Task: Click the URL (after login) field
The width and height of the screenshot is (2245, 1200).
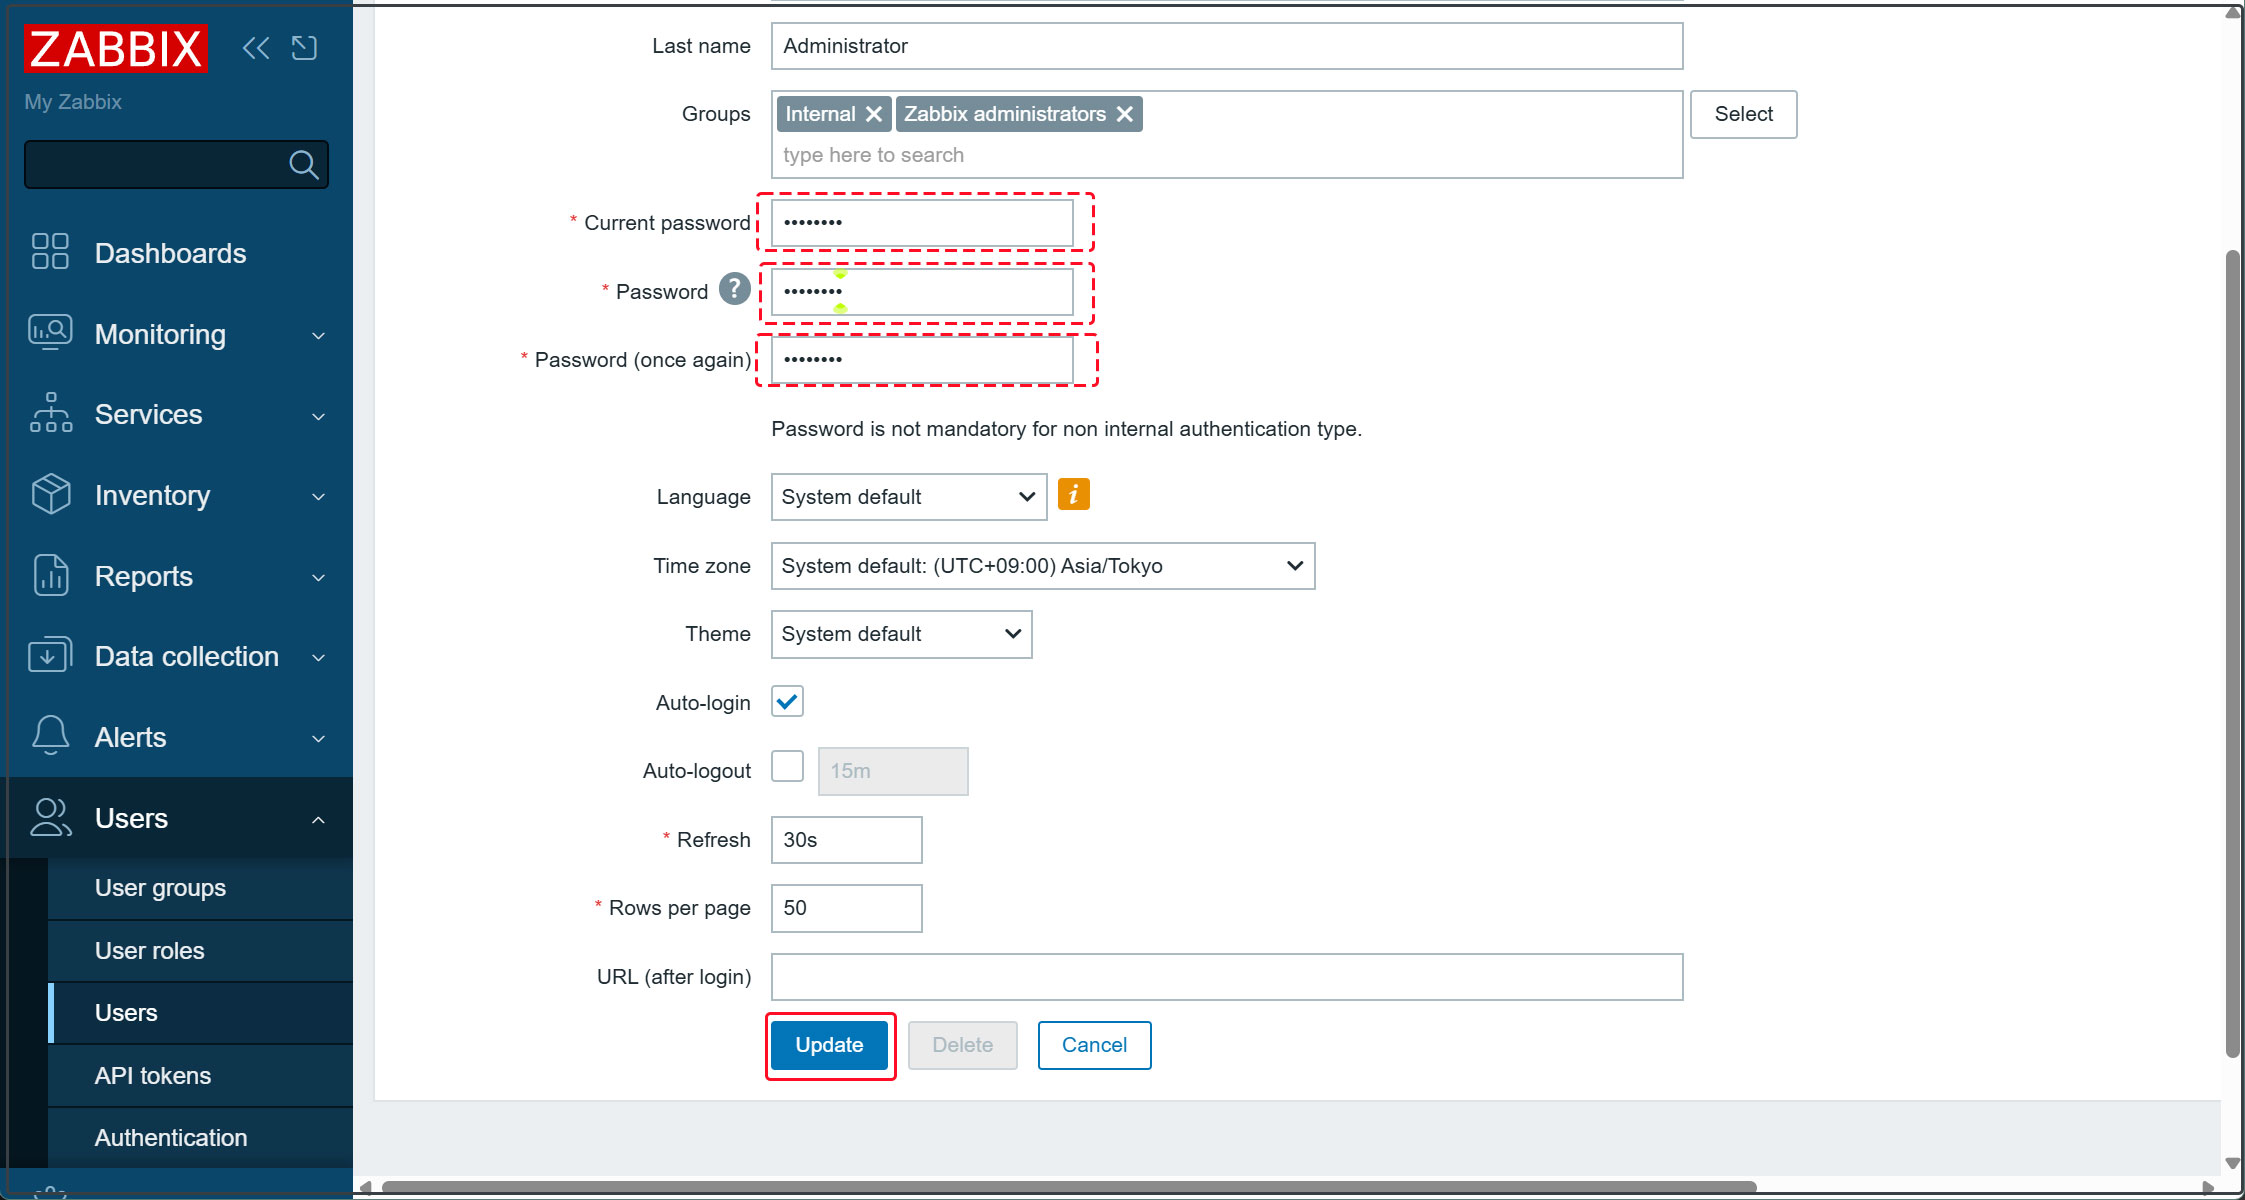Action: pos(1226,977)
